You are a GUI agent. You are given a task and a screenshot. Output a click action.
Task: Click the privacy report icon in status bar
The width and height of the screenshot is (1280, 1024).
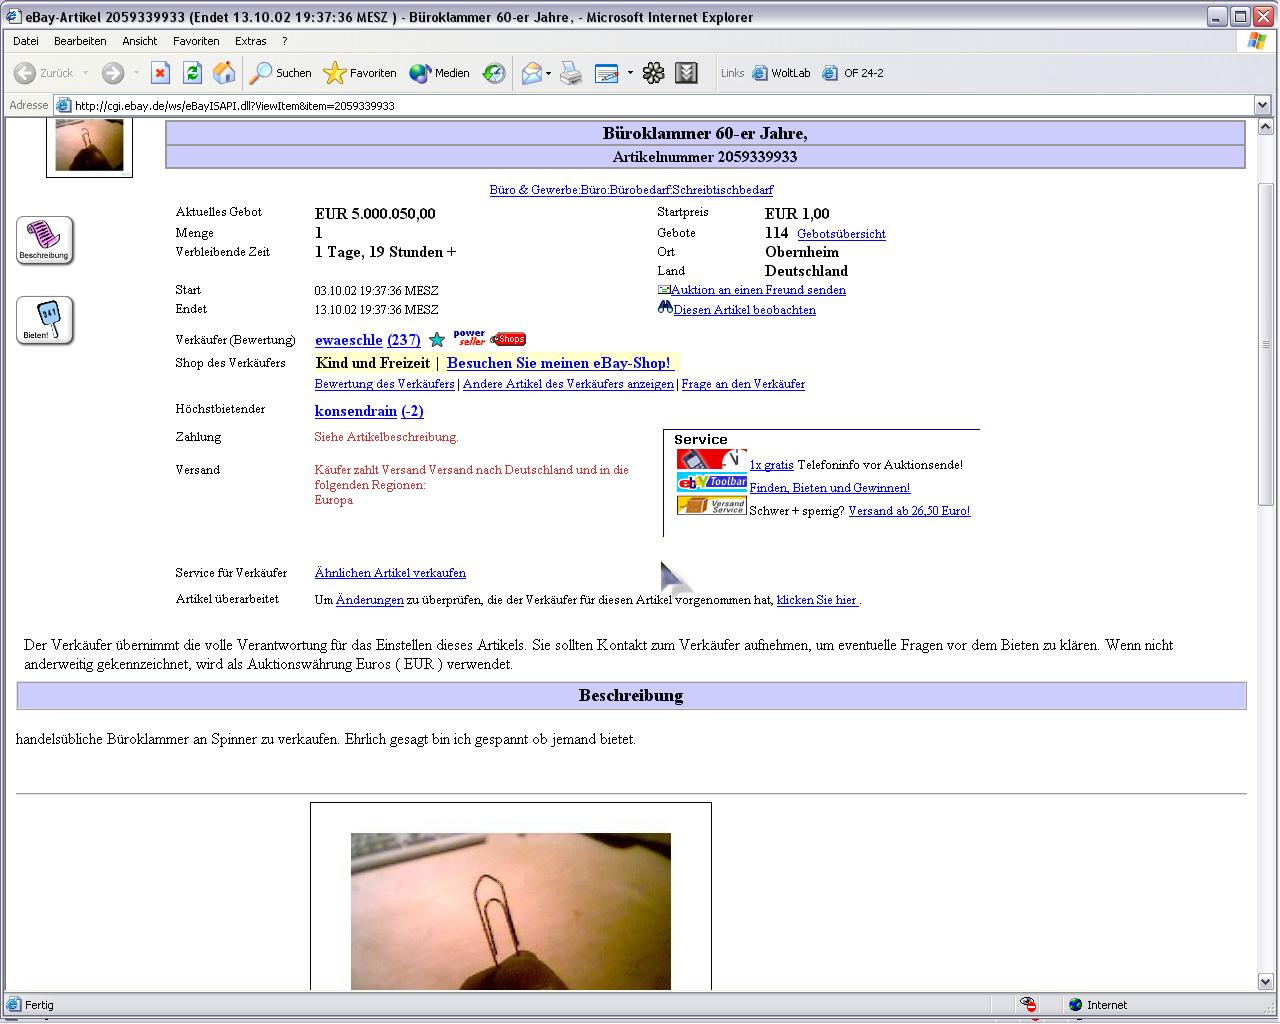[1028, 1005]
